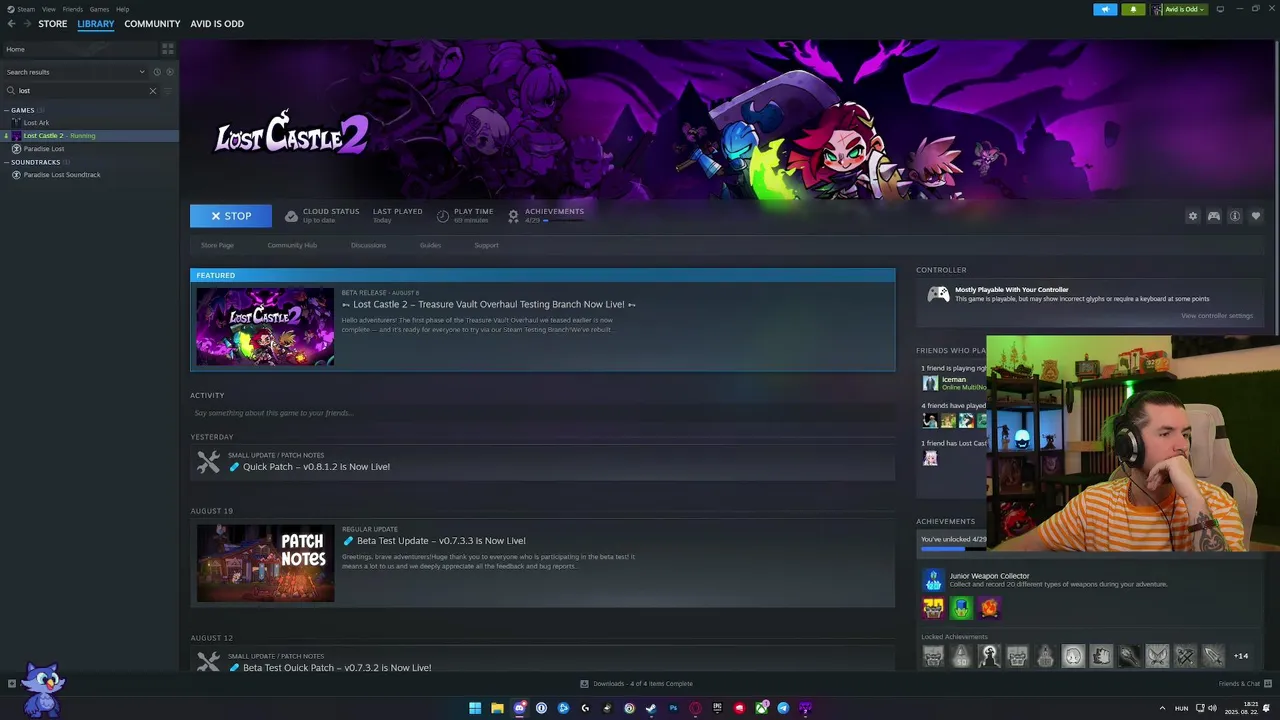Go back with the navigation arrow
Image resolution: width=1280 pixels, height=720 pixels.
pyautogui.click(x=11, y=23)
